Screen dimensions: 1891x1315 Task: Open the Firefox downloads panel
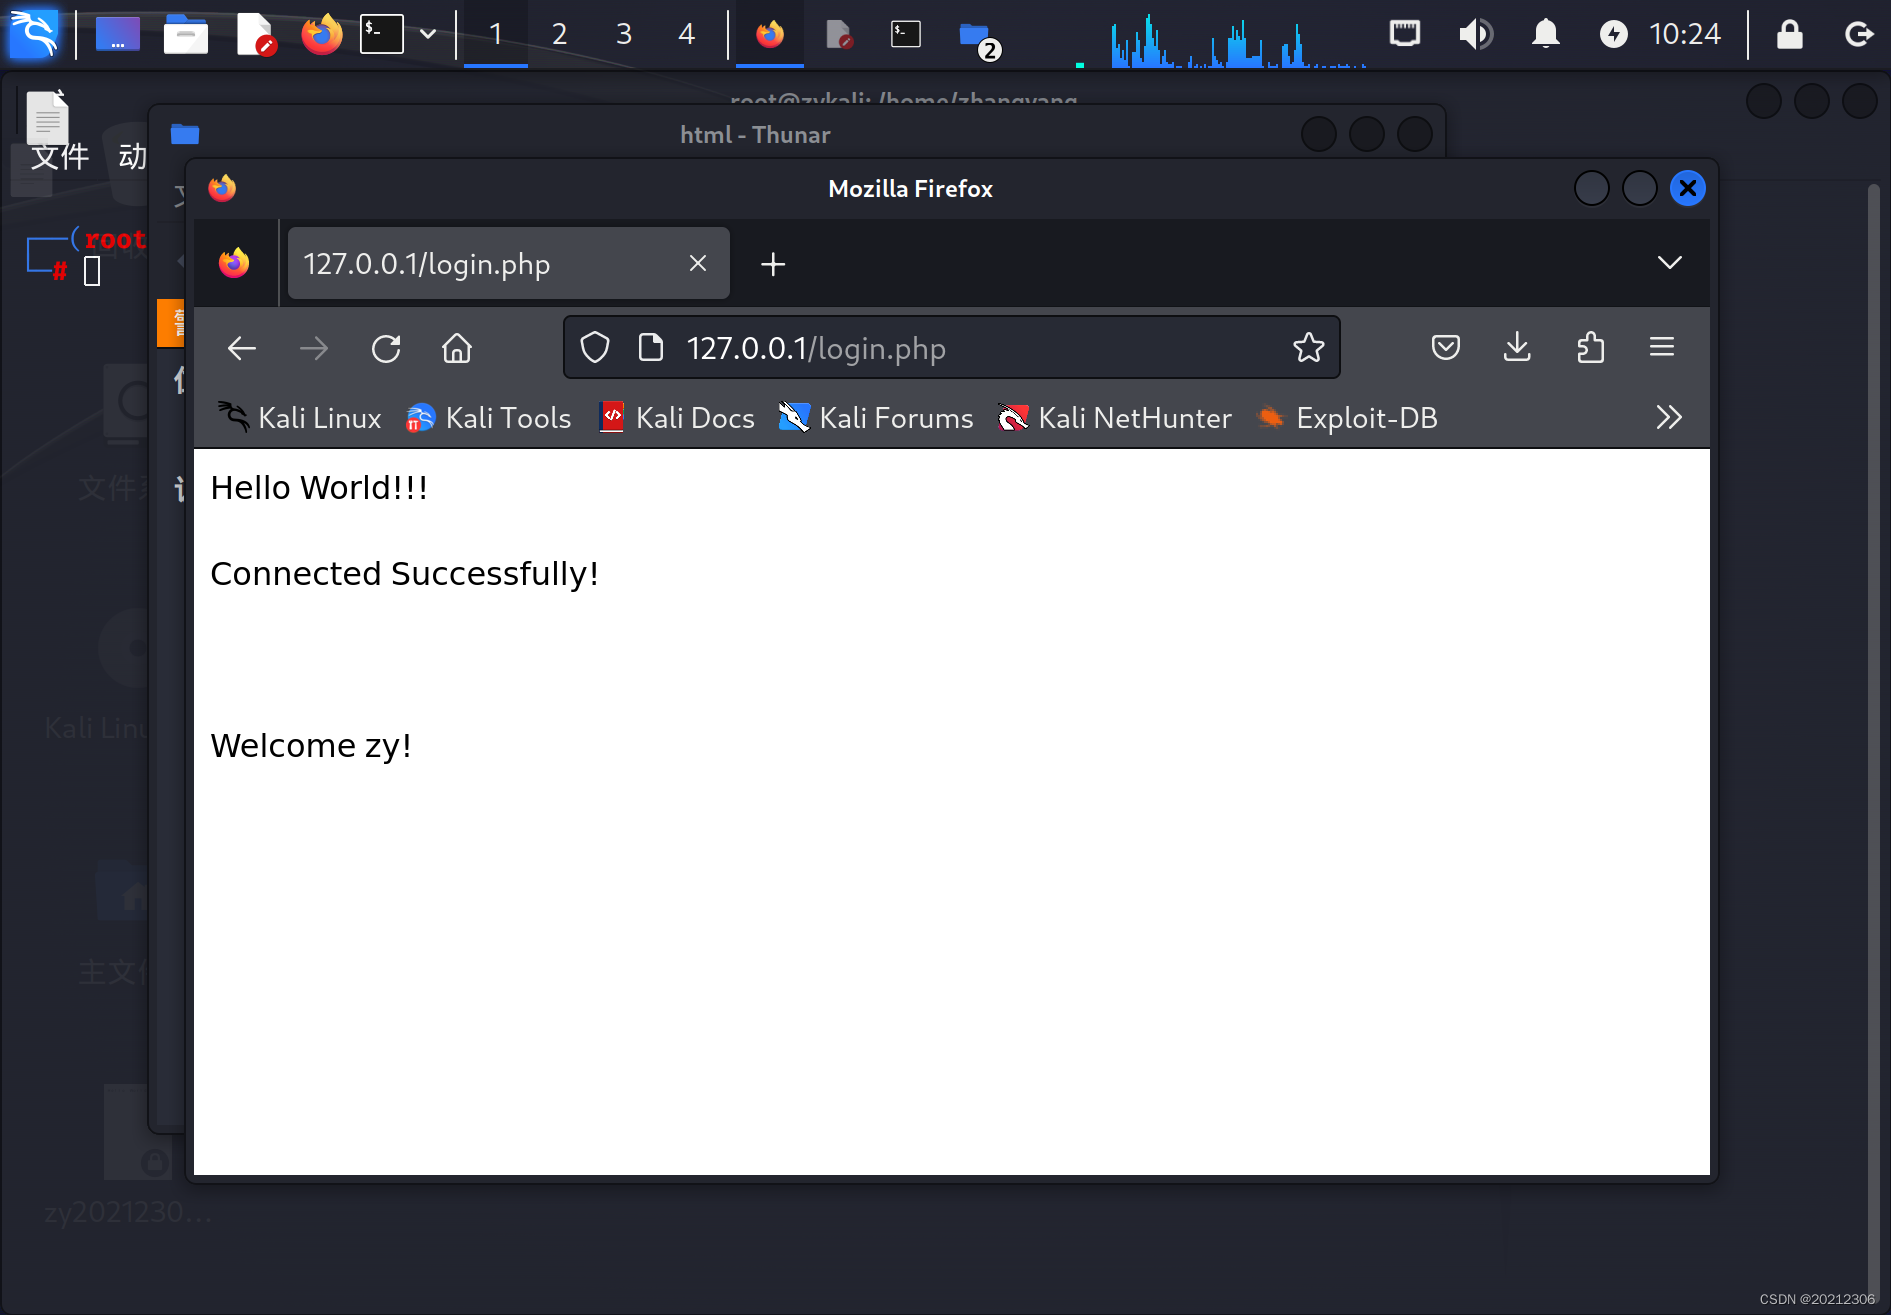[x=1517, y=348]
